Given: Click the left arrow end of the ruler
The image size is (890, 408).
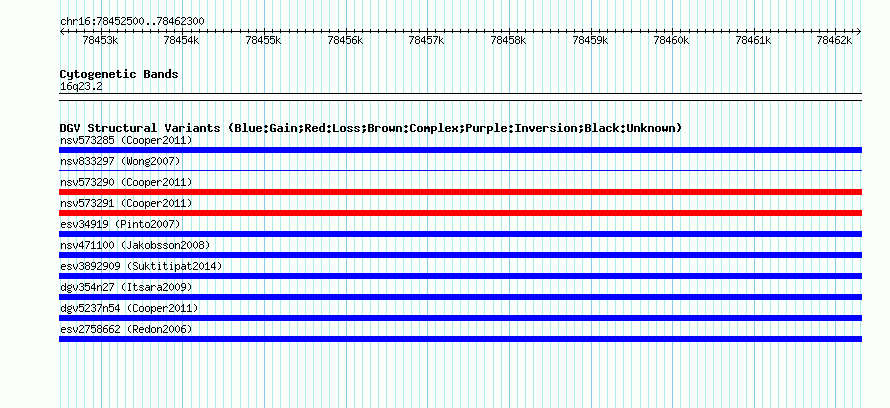Looking at the screenshot, I should [x=62, y=32].
